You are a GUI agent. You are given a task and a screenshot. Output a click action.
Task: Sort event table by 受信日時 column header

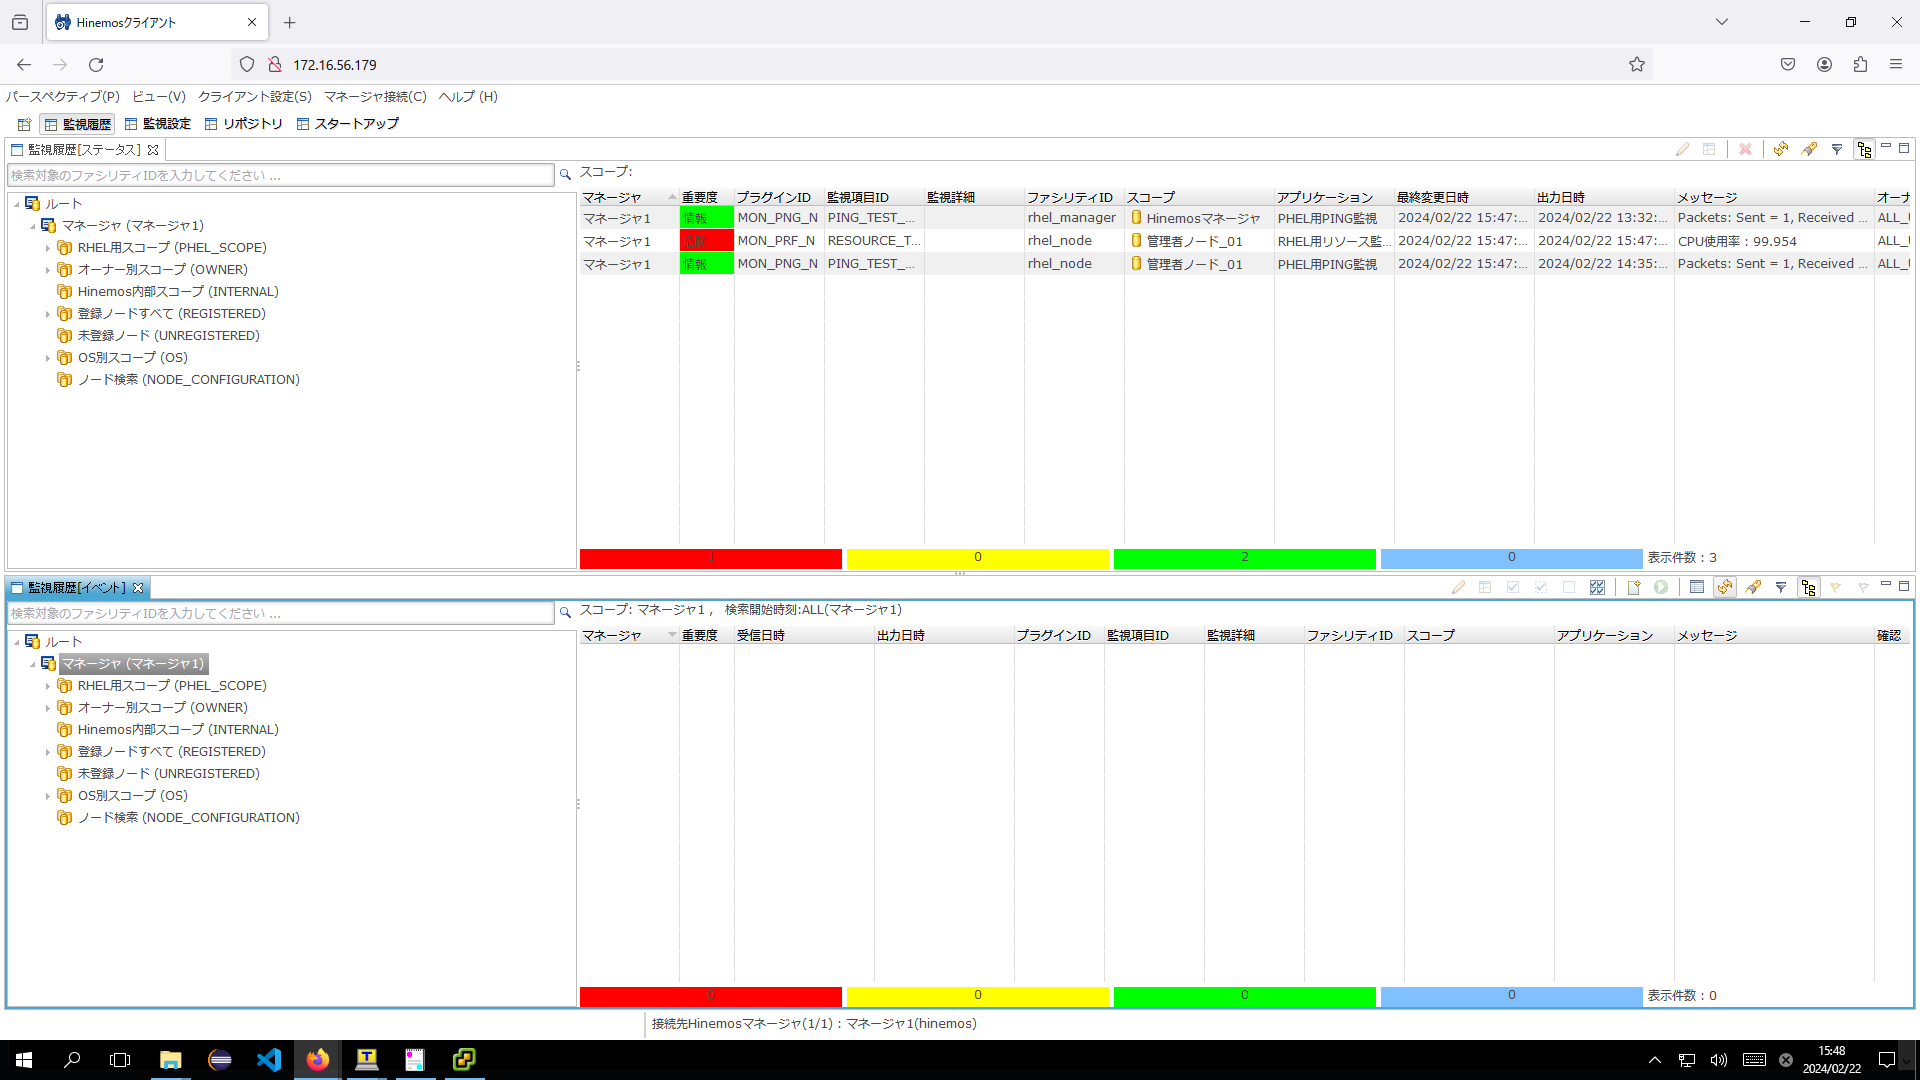804,635
